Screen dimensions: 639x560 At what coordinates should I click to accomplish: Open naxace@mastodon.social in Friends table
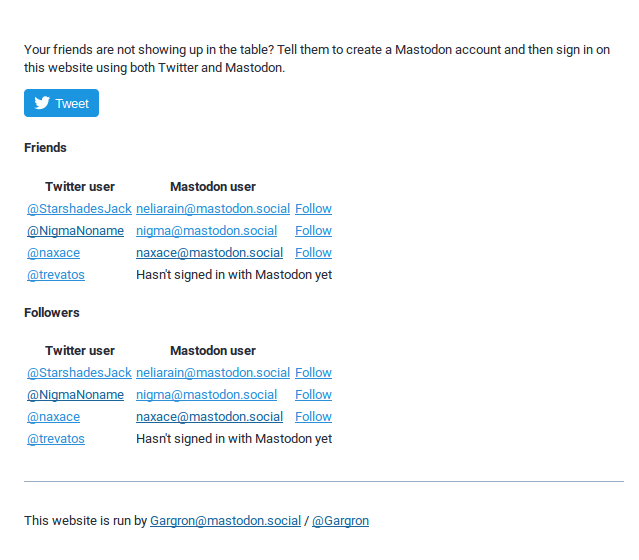coord(209,253)
